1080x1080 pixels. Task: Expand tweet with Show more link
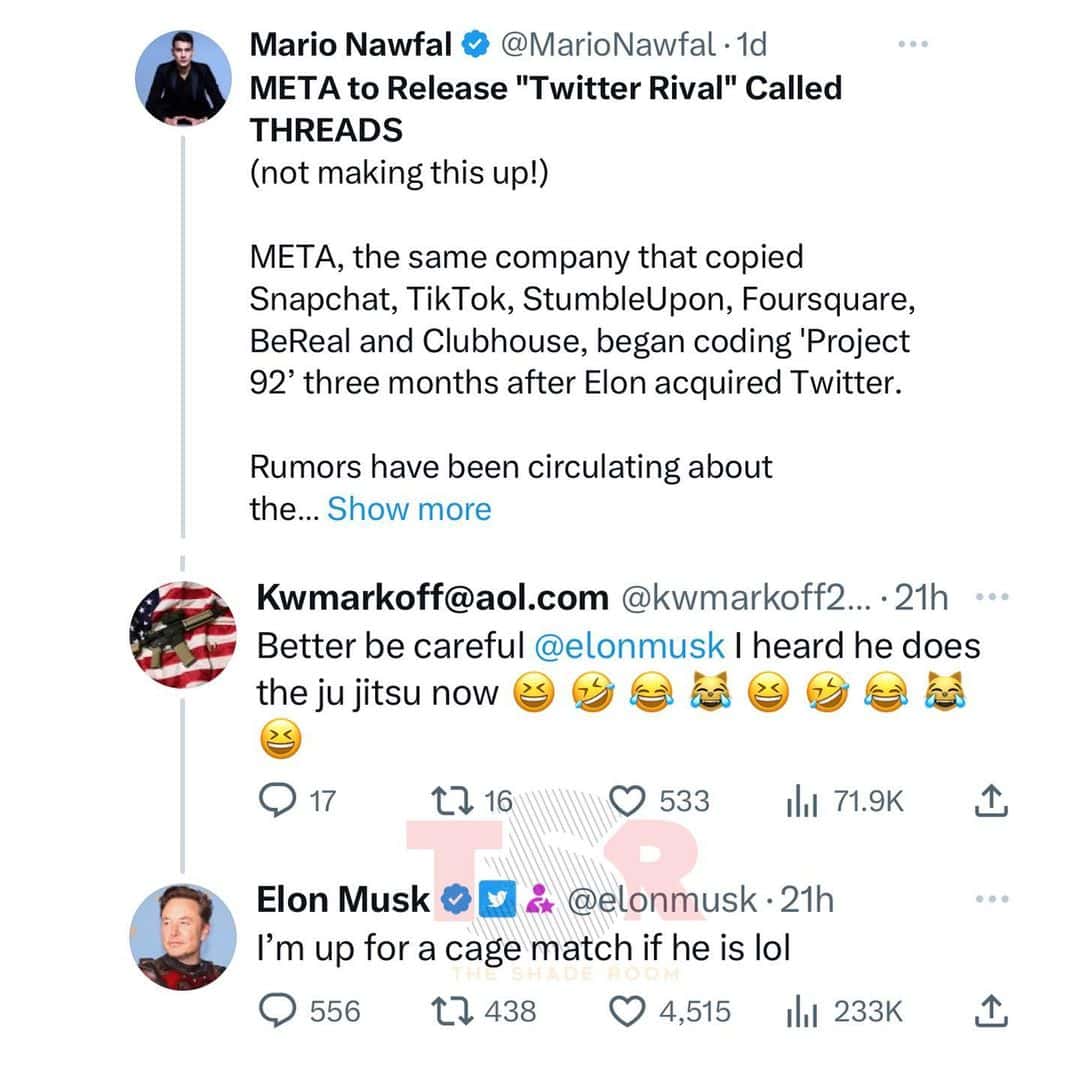(x=409, y=509)
